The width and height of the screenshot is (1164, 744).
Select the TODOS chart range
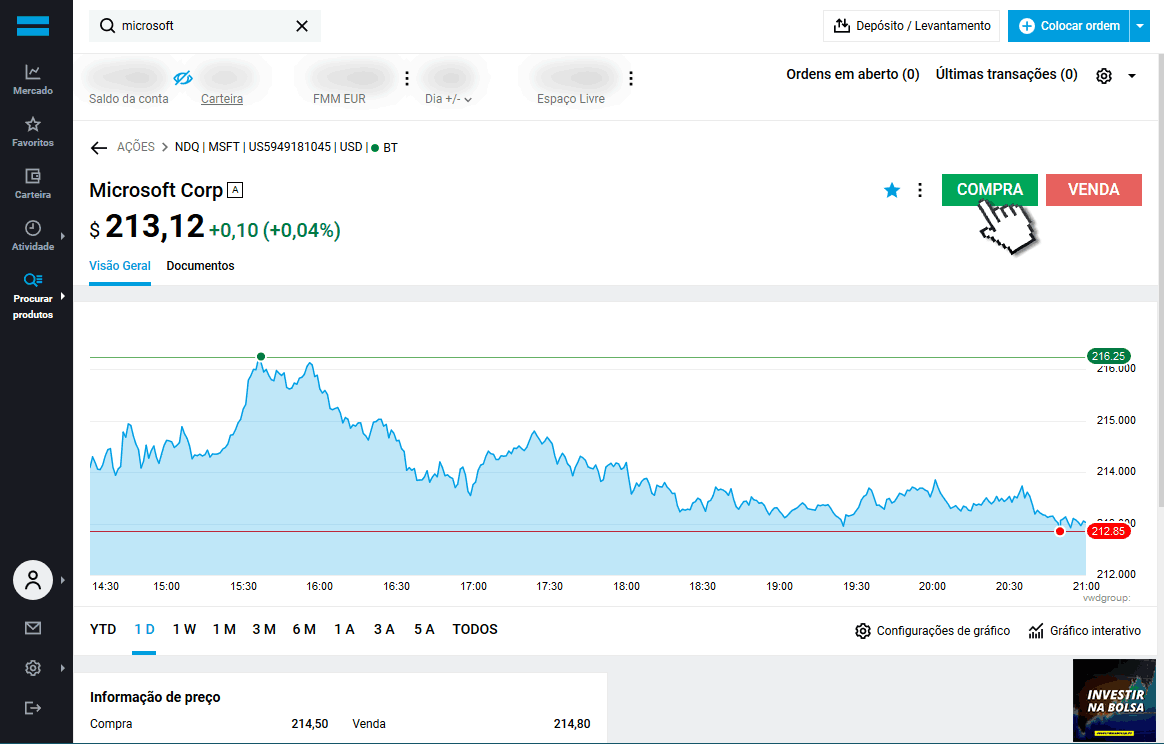(x=475, y=630)
